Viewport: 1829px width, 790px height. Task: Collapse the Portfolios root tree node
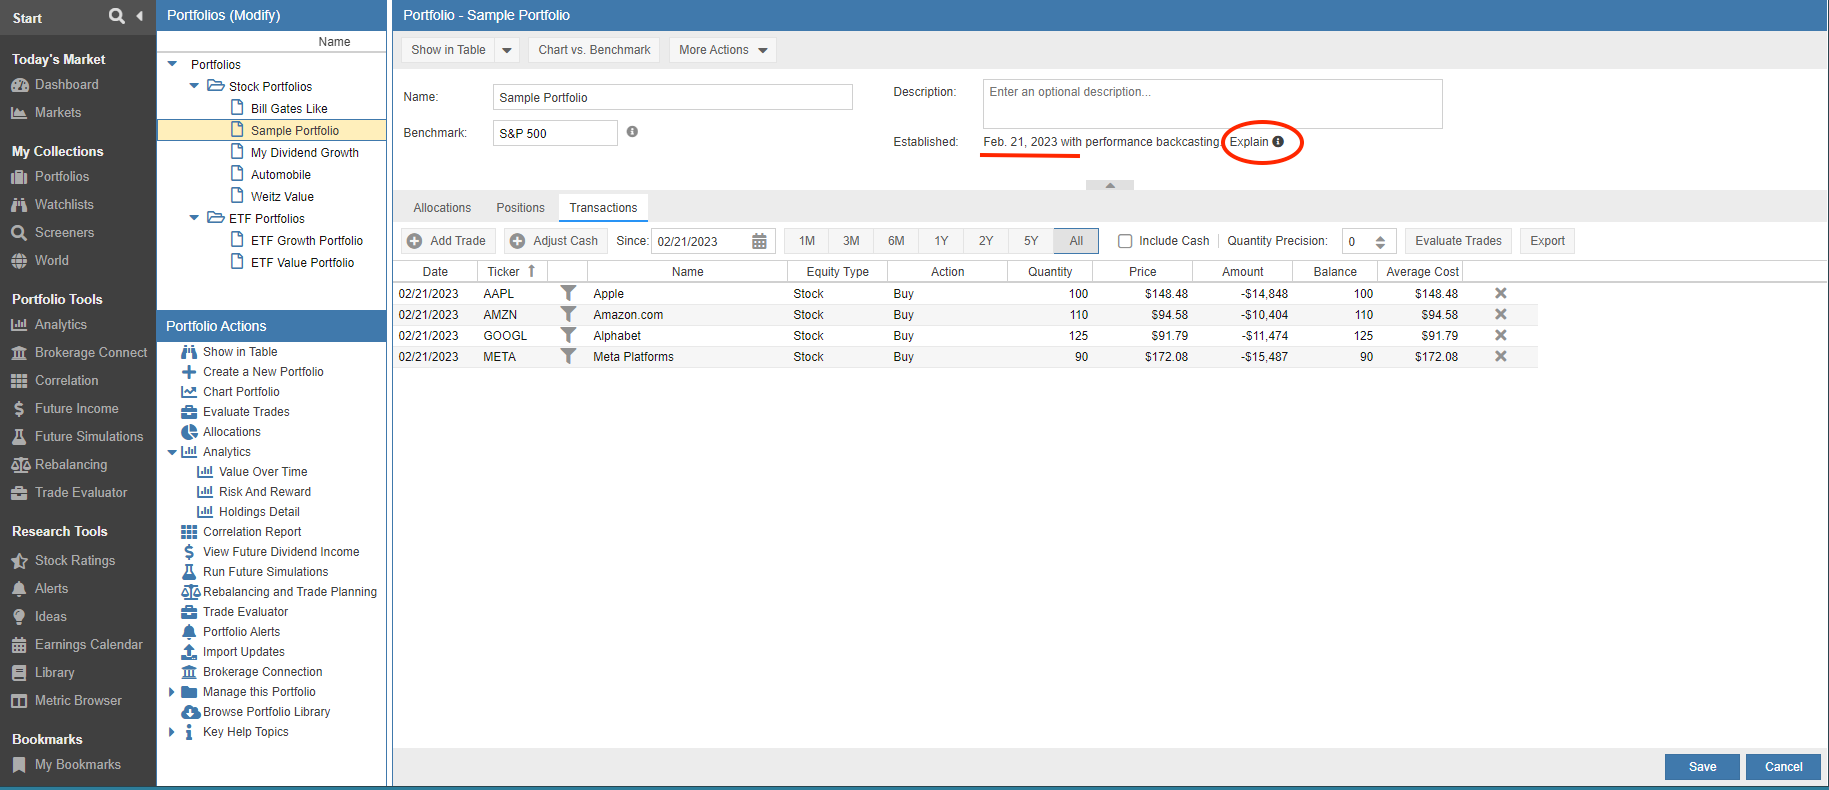[172, 64]
